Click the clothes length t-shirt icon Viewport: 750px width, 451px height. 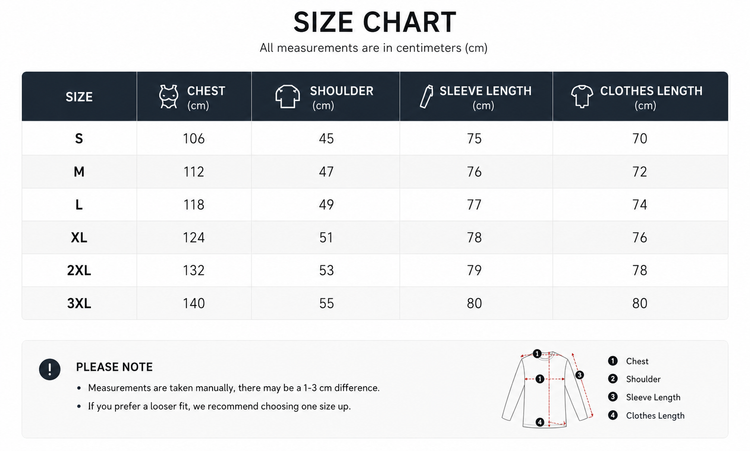tap(582, 97)
